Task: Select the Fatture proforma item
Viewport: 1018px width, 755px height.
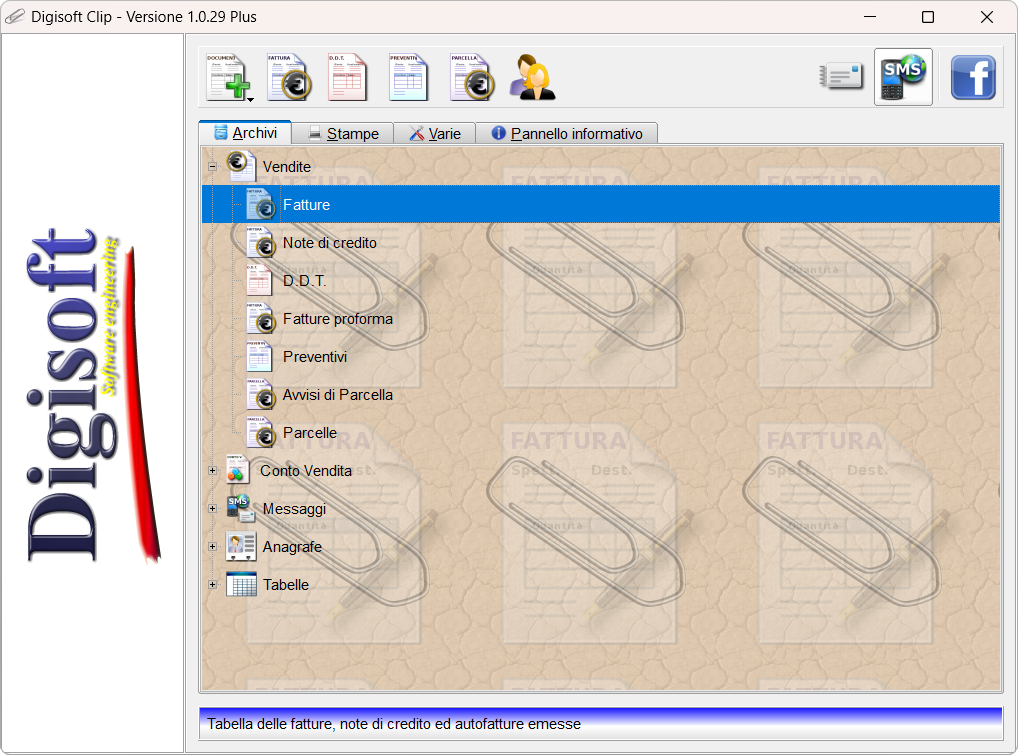Action: coord(338,319)
